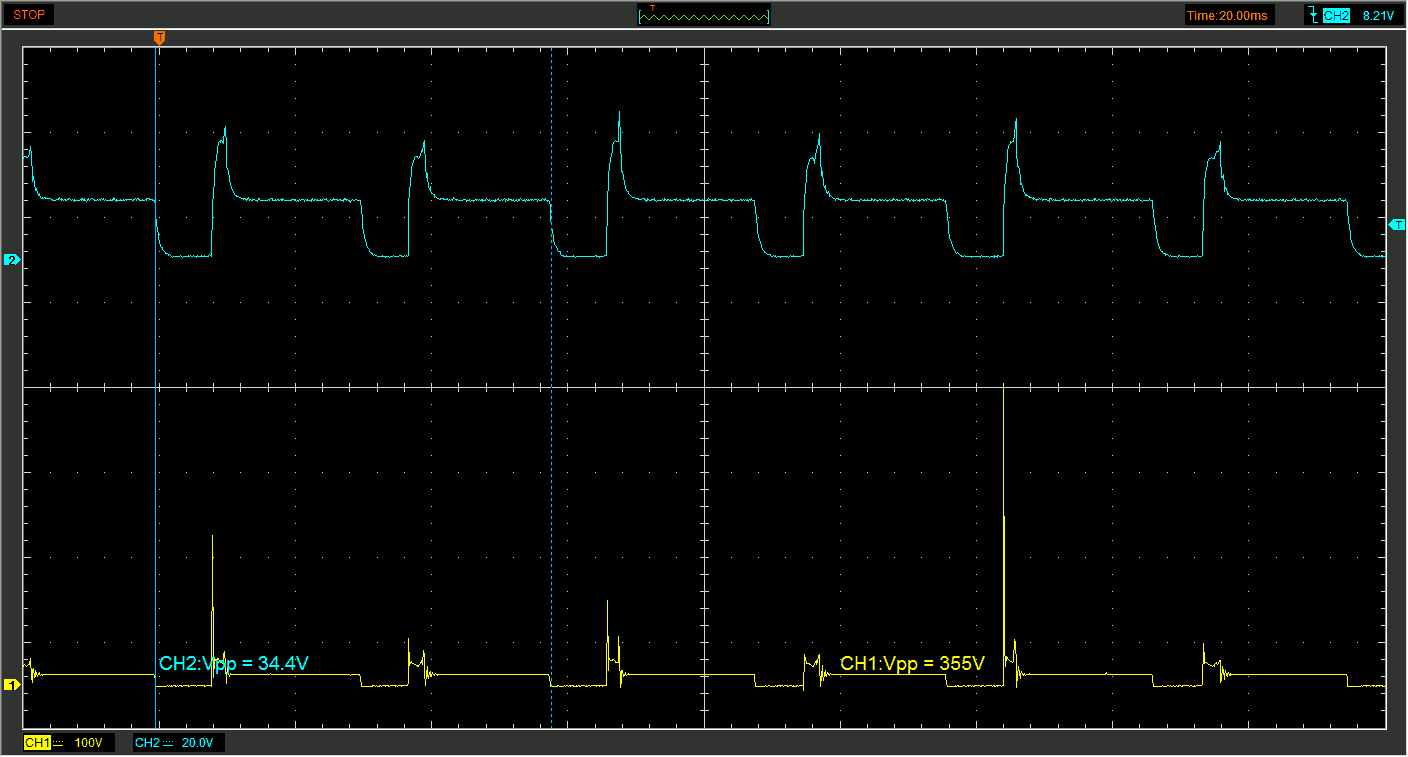The height and width of the screenshot is (757, 1408).
Task: Select the CH2 trigger source badge
Action: (x=1336, y=15)
